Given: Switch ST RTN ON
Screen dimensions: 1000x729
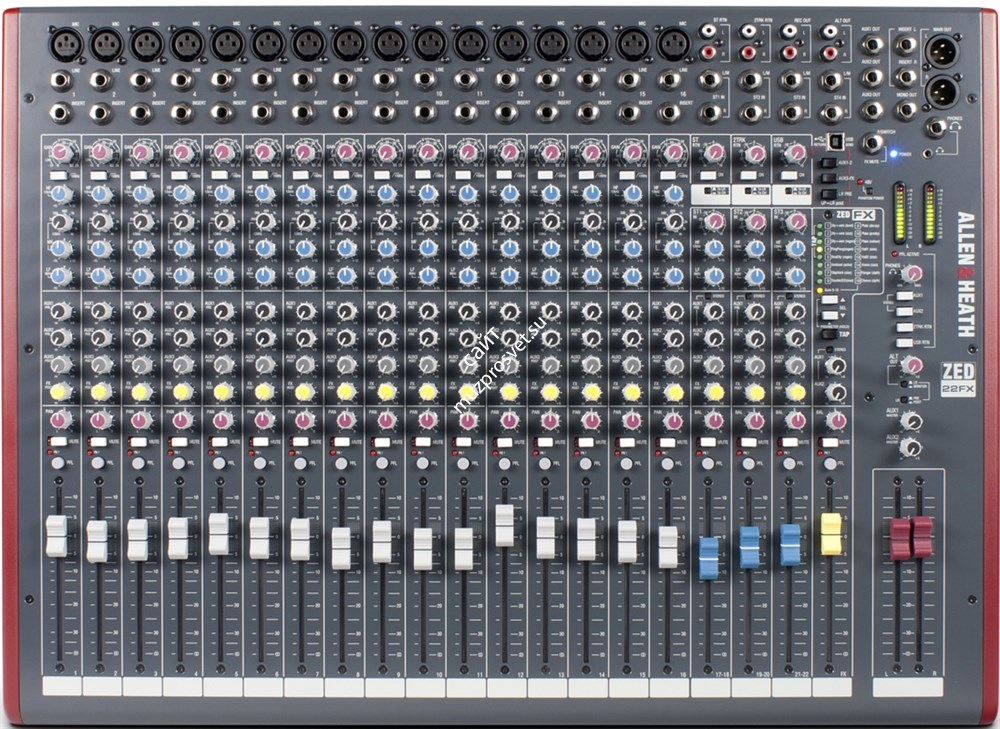Looking at the screenshot, I should tap(708, 175).
